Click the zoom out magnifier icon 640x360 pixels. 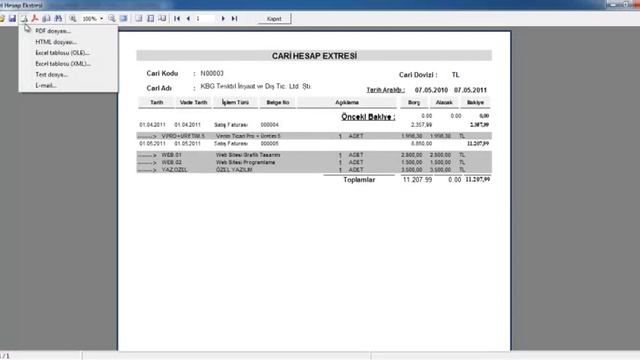point(112,18)
